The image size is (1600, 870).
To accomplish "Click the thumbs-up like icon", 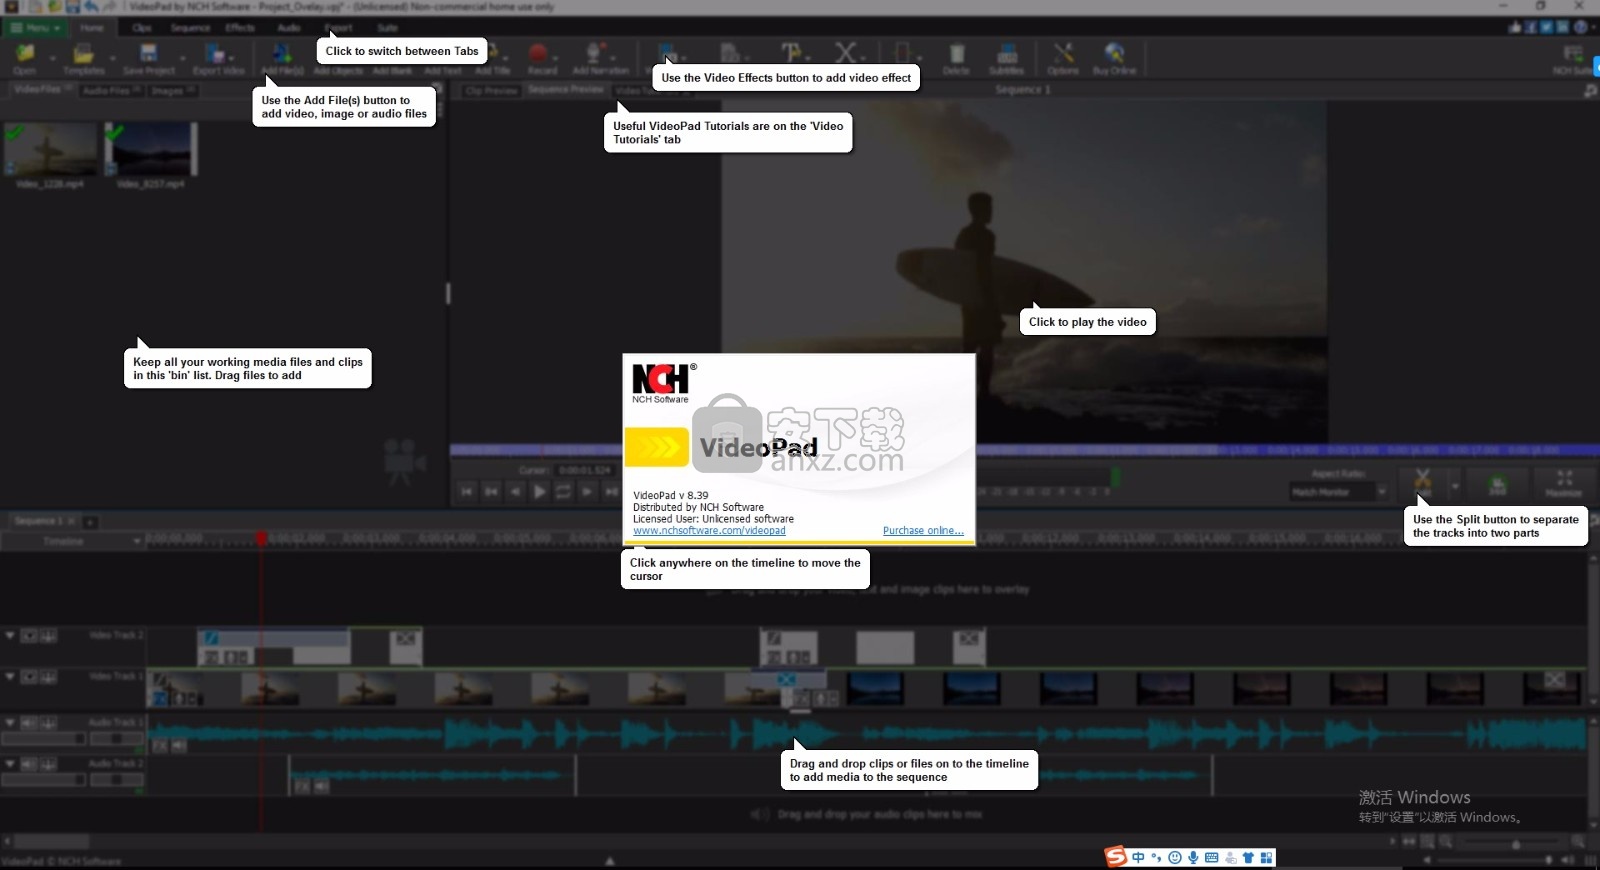I will pyautogui.click(x=1515, y=27).
